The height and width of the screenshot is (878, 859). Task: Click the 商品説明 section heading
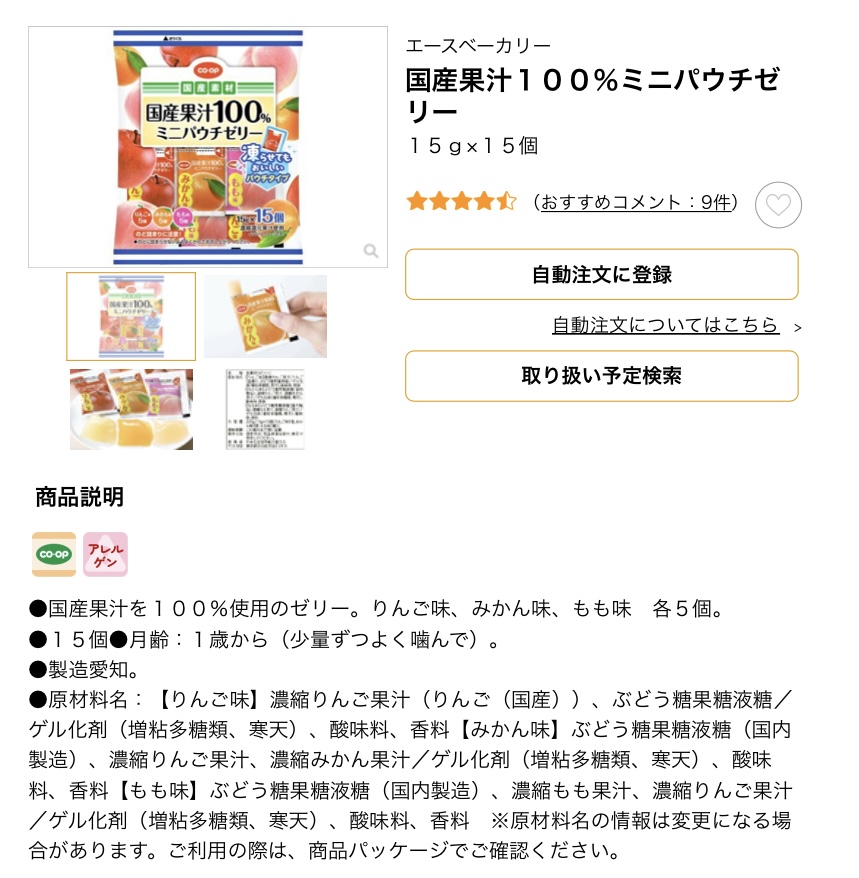tap(80, 497)
